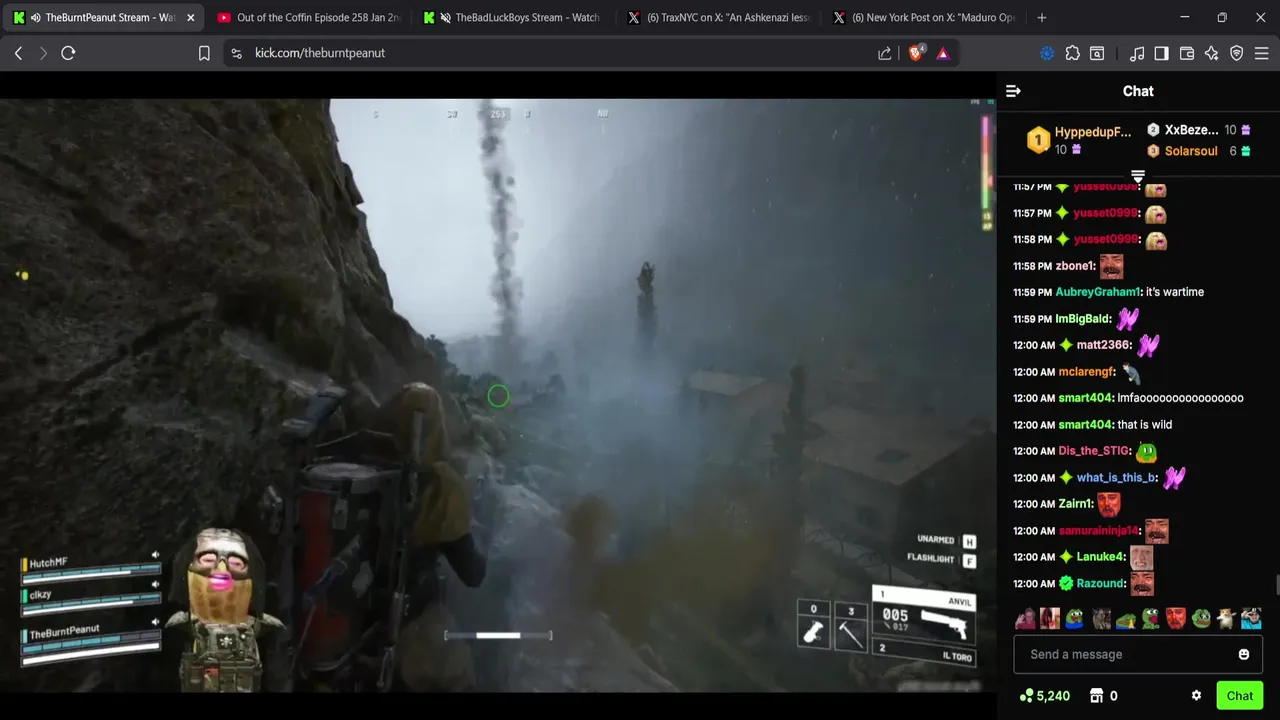Image resolution: width=1280 pixels, height=720 pixels.
Task: Select the first waving emote in quick row
Action: (1025, 618)
